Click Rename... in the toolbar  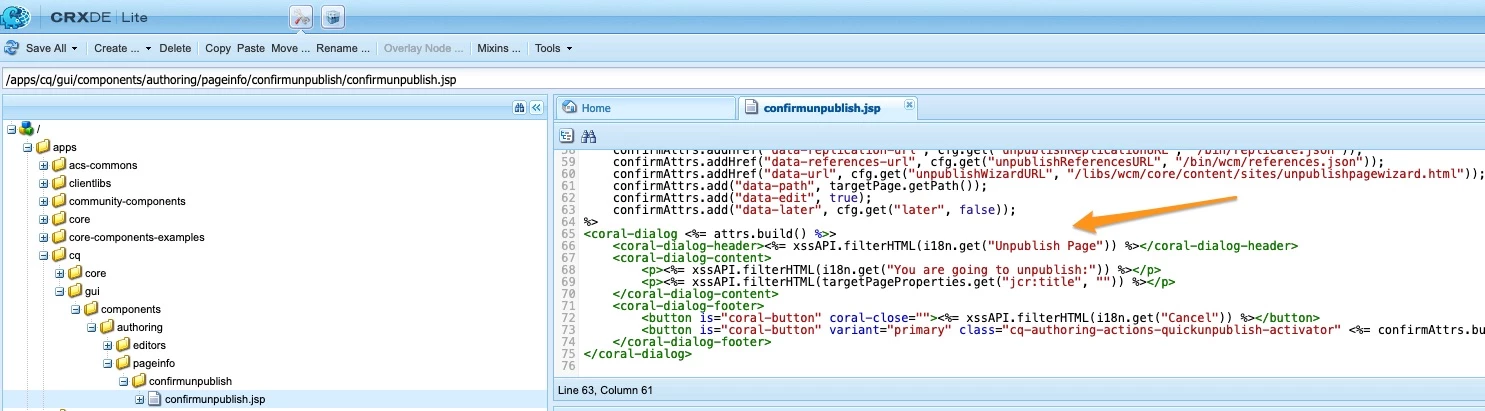(x=343, y=48)
